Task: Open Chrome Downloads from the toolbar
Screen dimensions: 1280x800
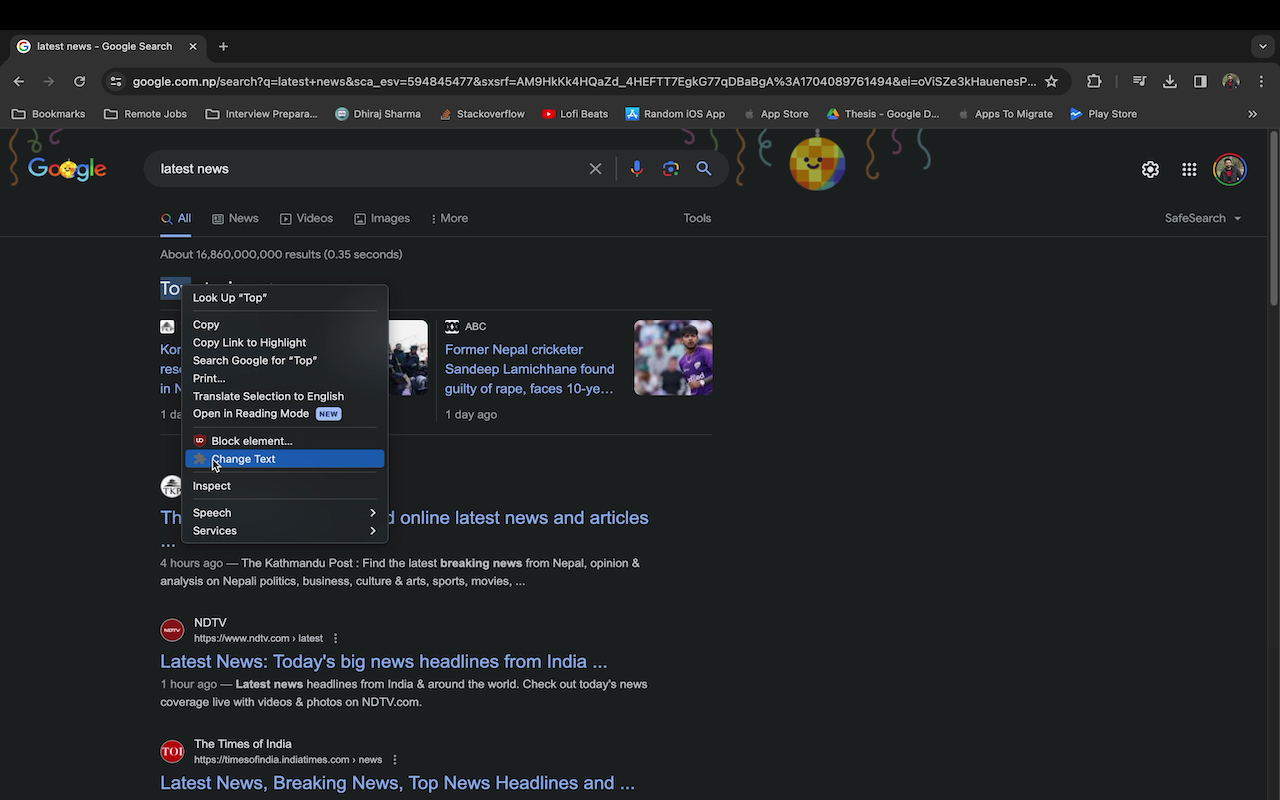Action: click(1169, 81)
